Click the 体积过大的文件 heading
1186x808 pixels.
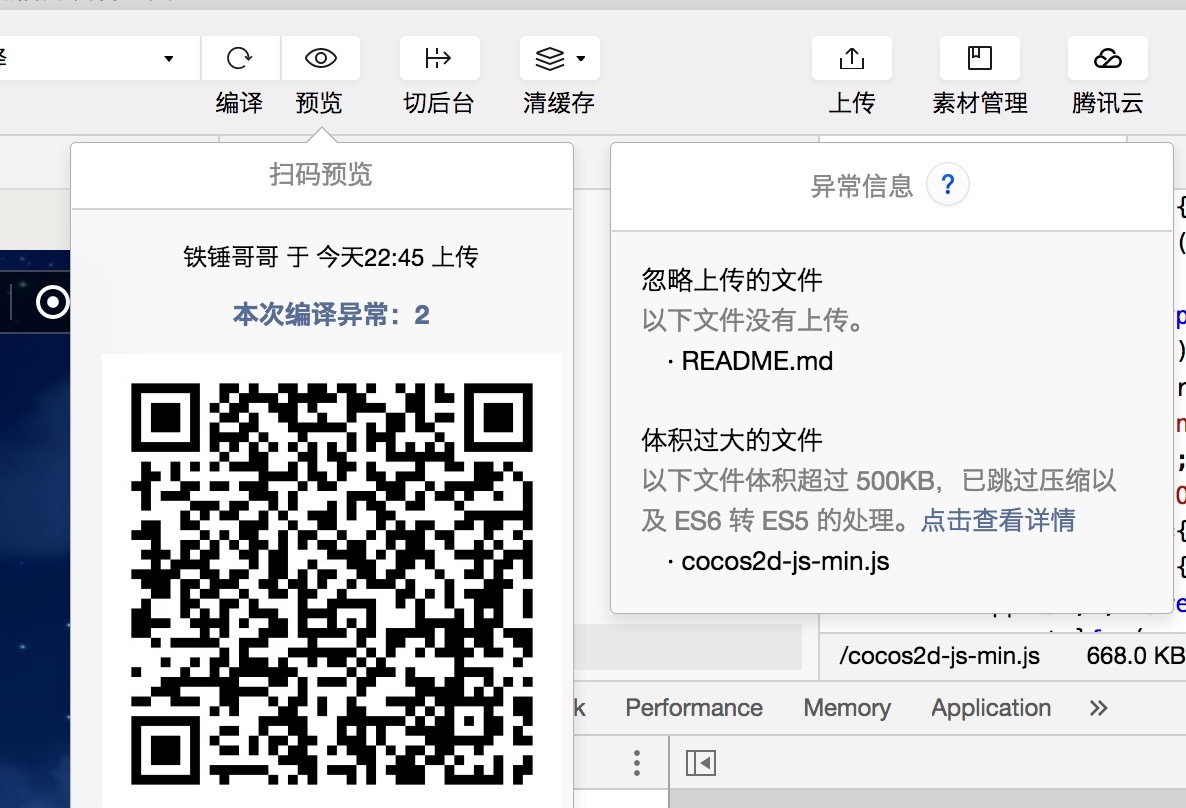pos(731,440)
